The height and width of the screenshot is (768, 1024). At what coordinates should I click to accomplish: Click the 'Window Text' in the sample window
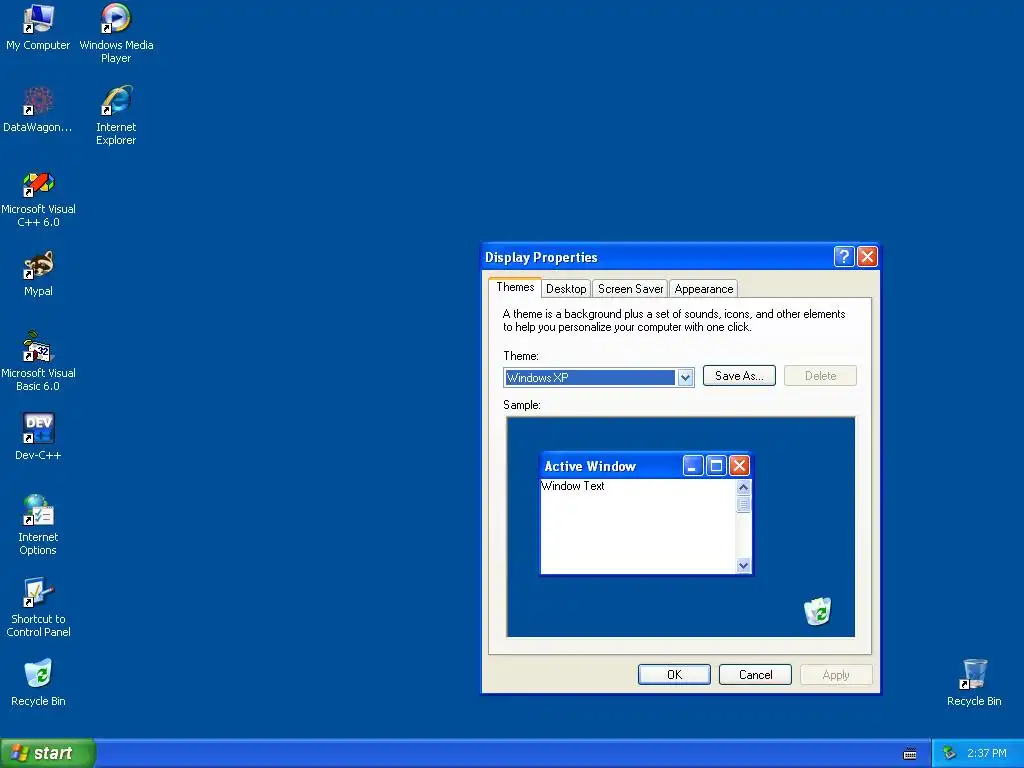tap(573, 486)
